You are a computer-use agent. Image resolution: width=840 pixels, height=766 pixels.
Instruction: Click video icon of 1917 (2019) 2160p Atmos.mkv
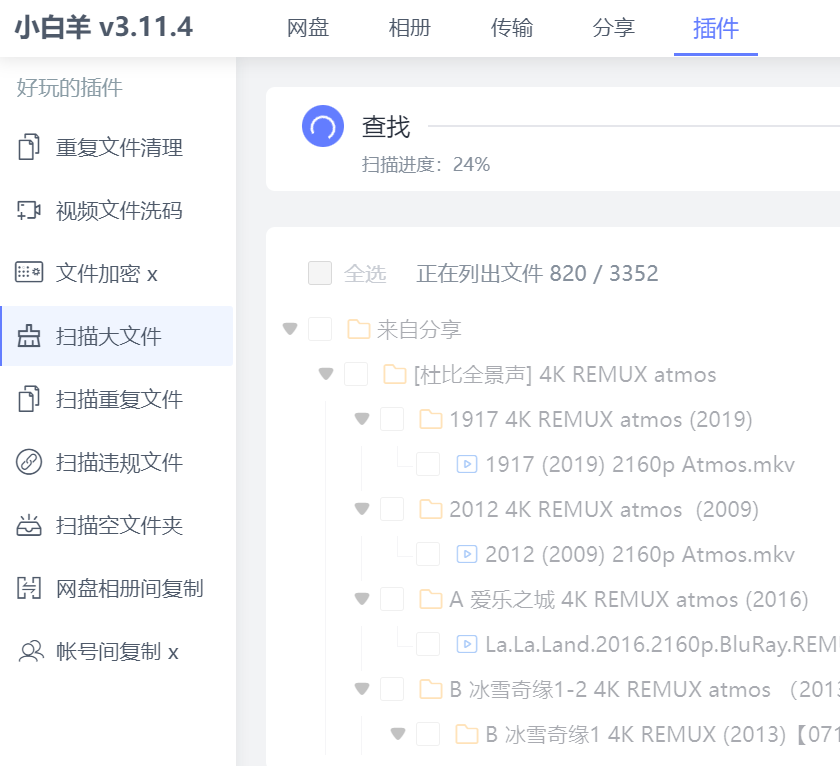tap(467, 464)
